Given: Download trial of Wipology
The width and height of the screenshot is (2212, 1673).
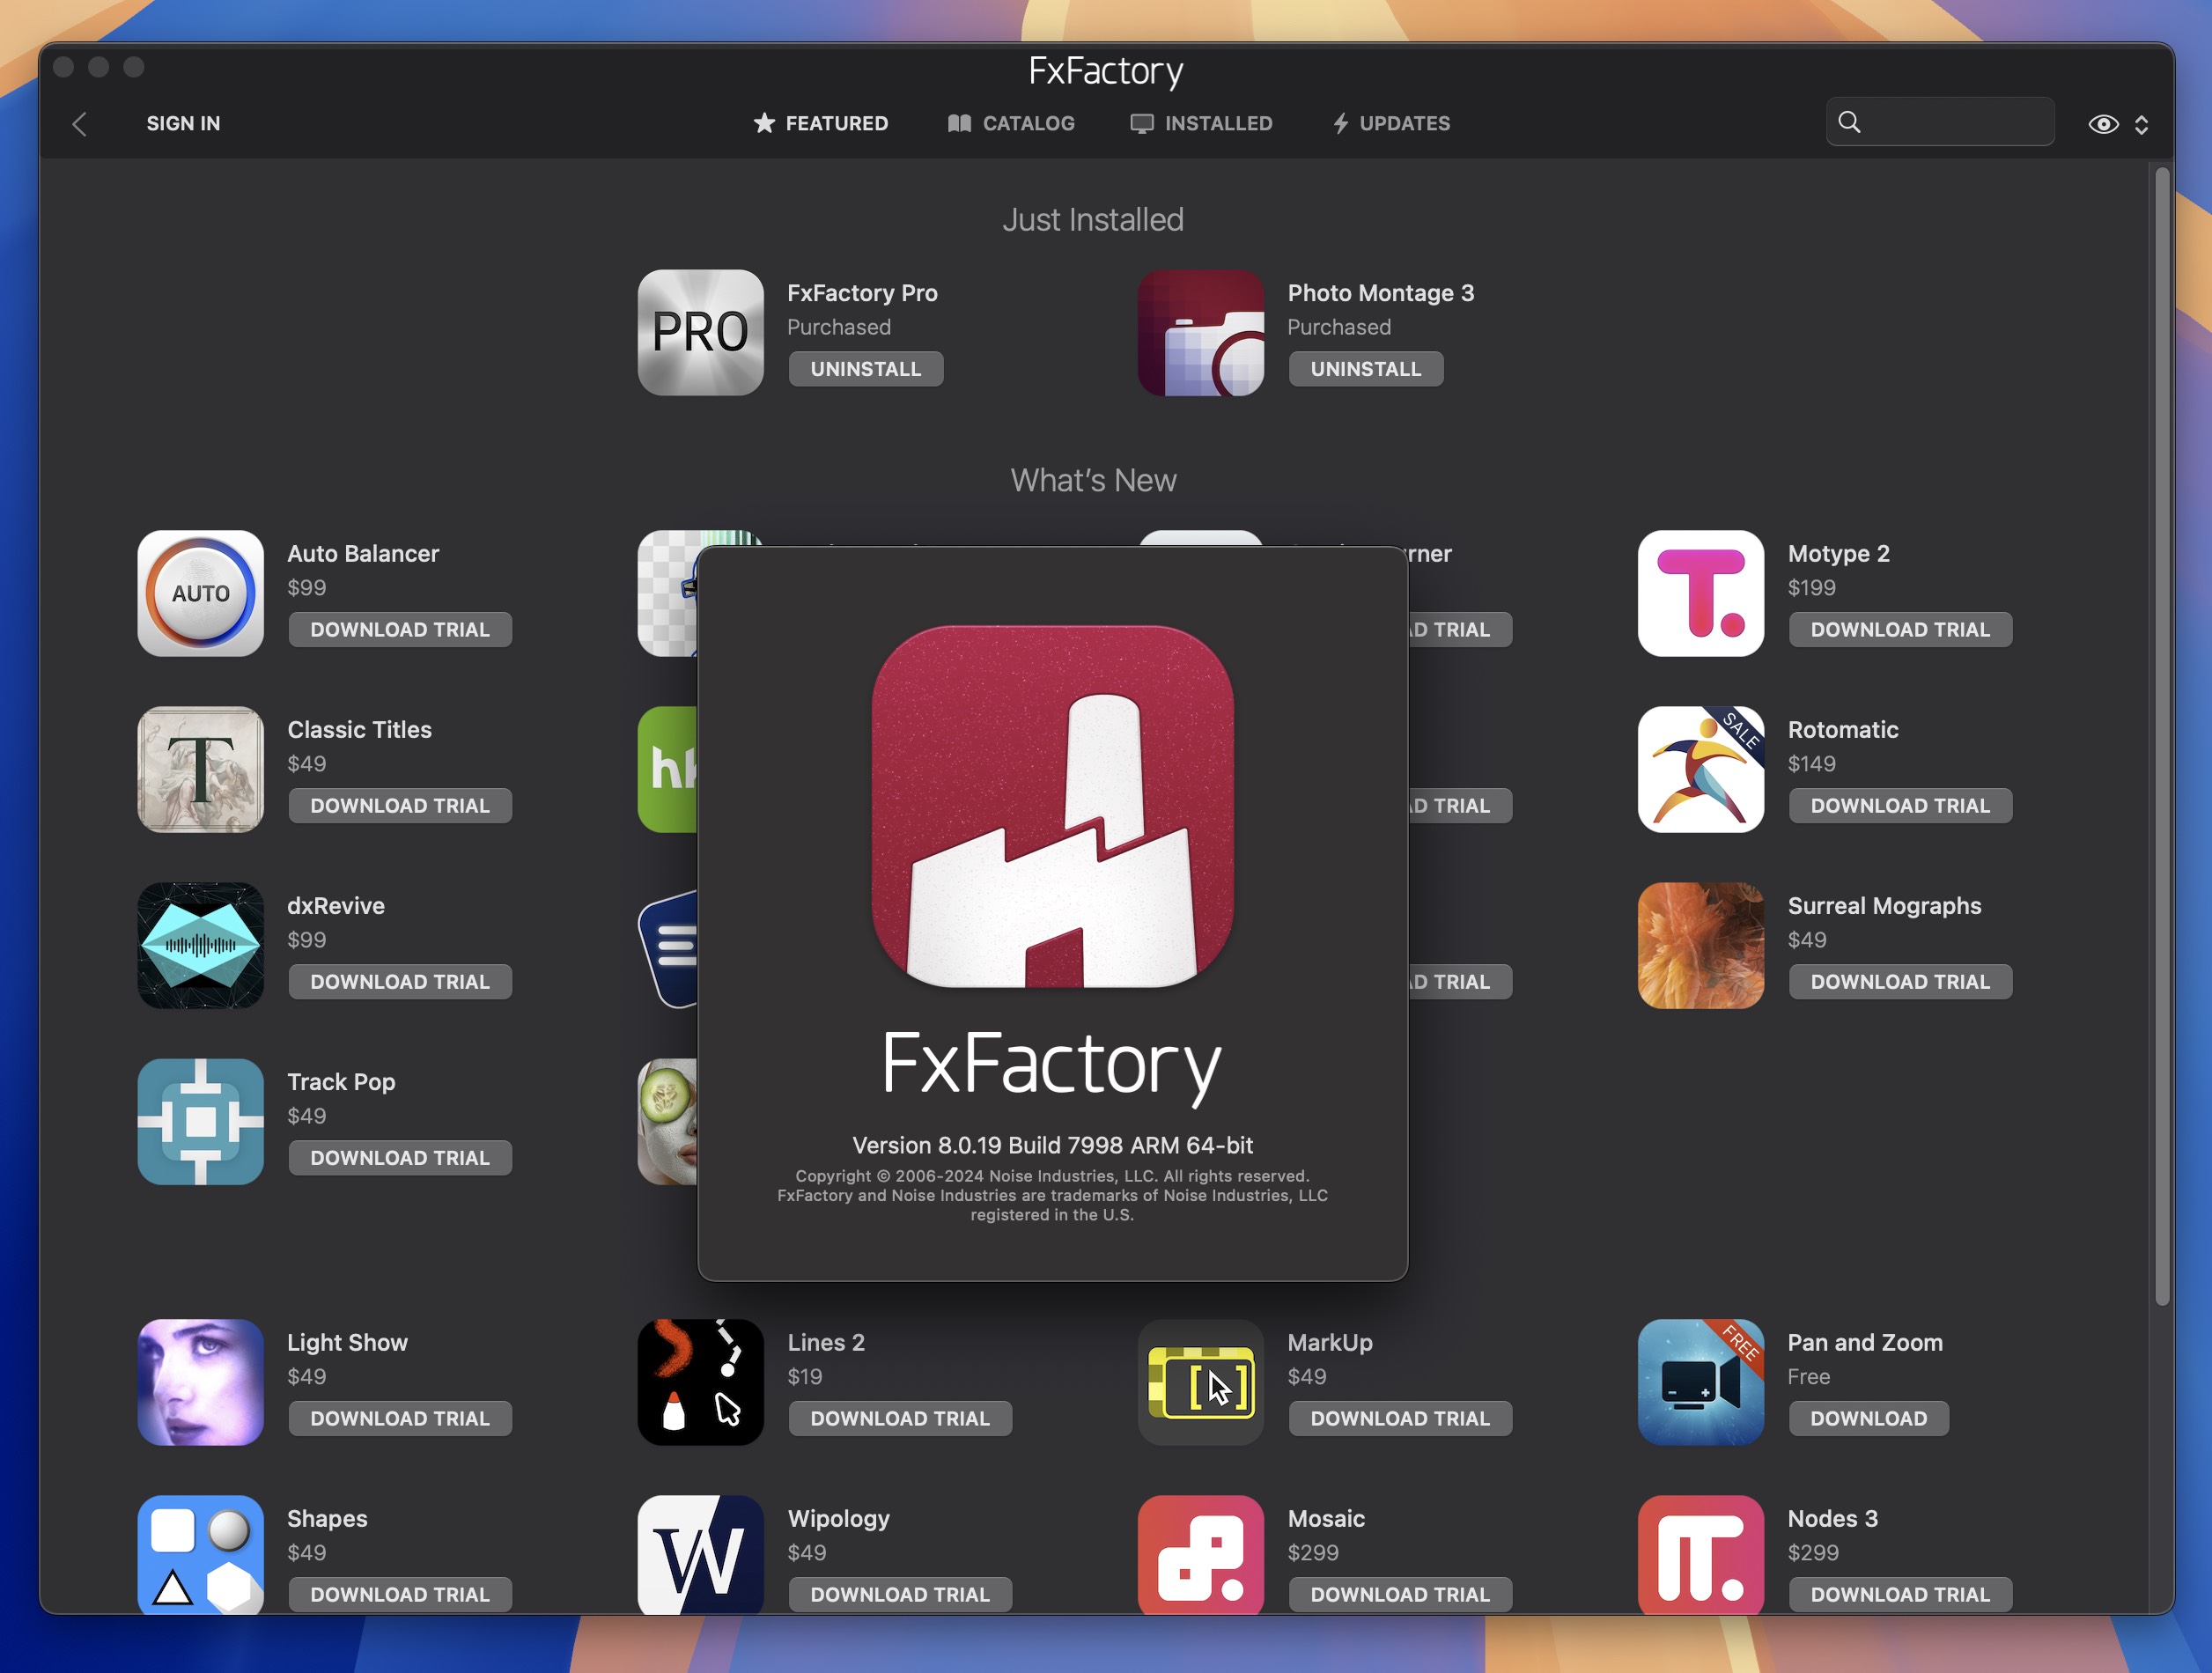Looking at the screenshot, I should pos(900,1595).
